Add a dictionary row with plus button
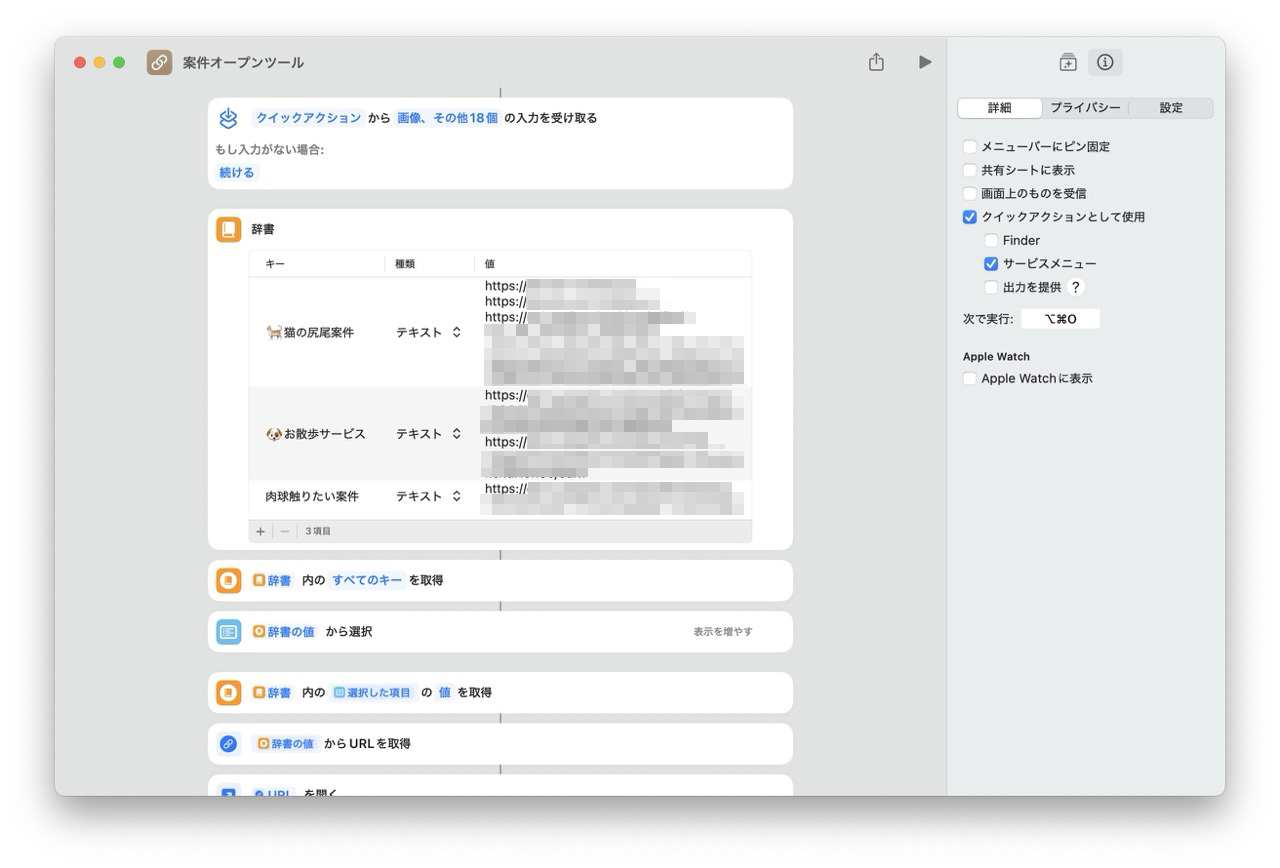 [261, 531]
